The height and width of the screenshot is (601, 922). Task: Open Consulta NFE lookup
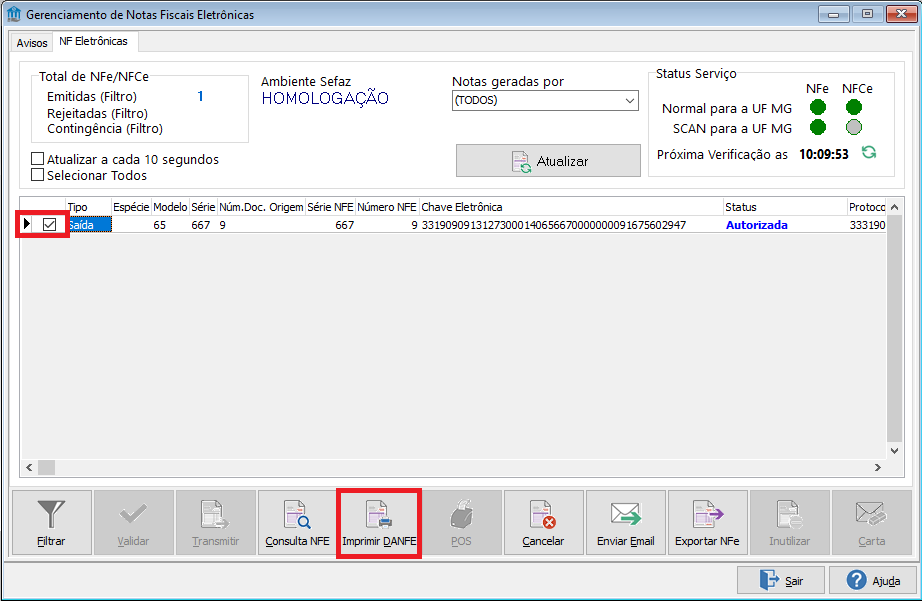(298, 523)
